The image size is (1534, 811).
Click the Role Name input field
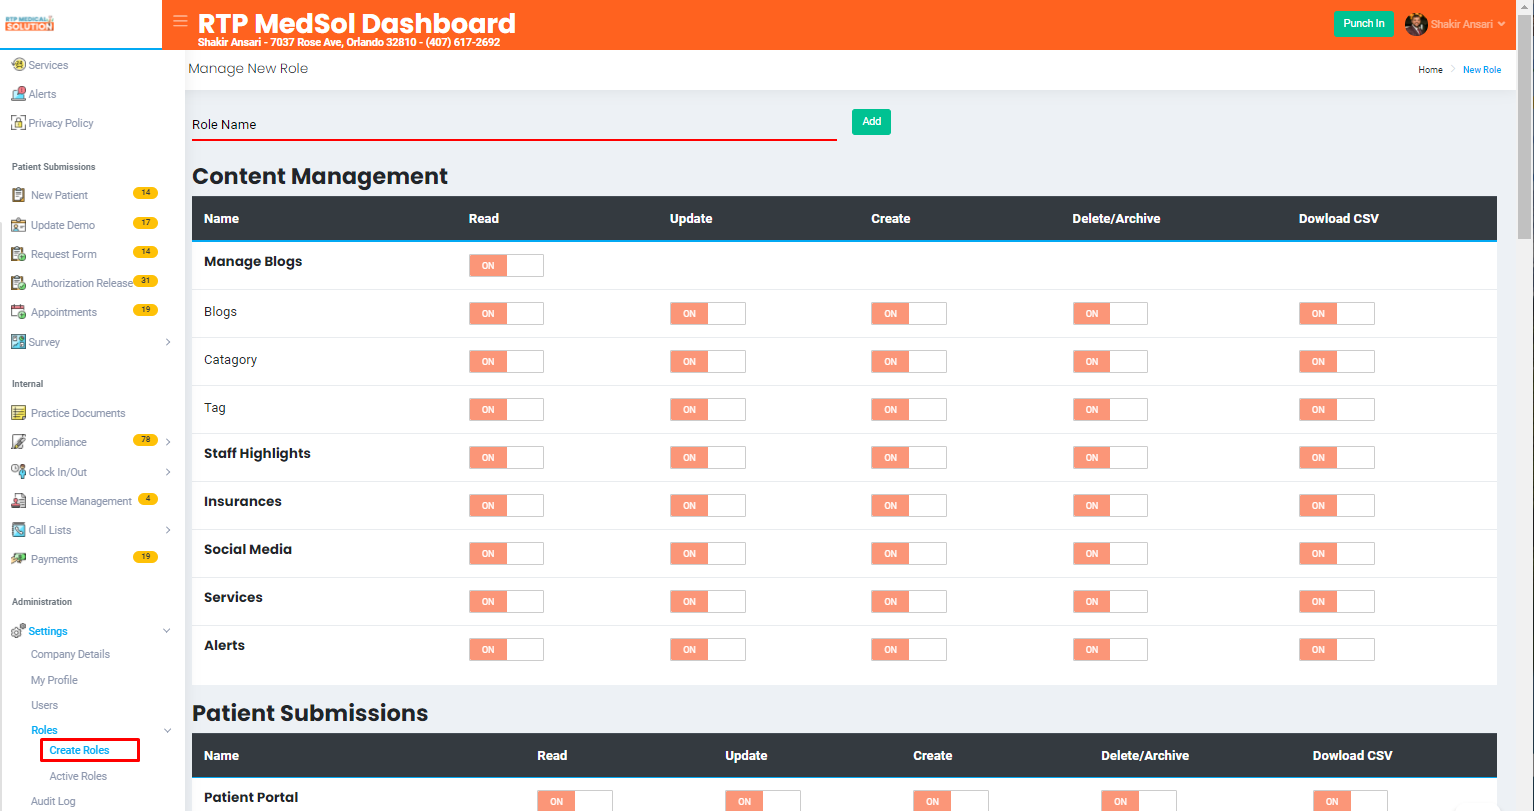point(514,125)
